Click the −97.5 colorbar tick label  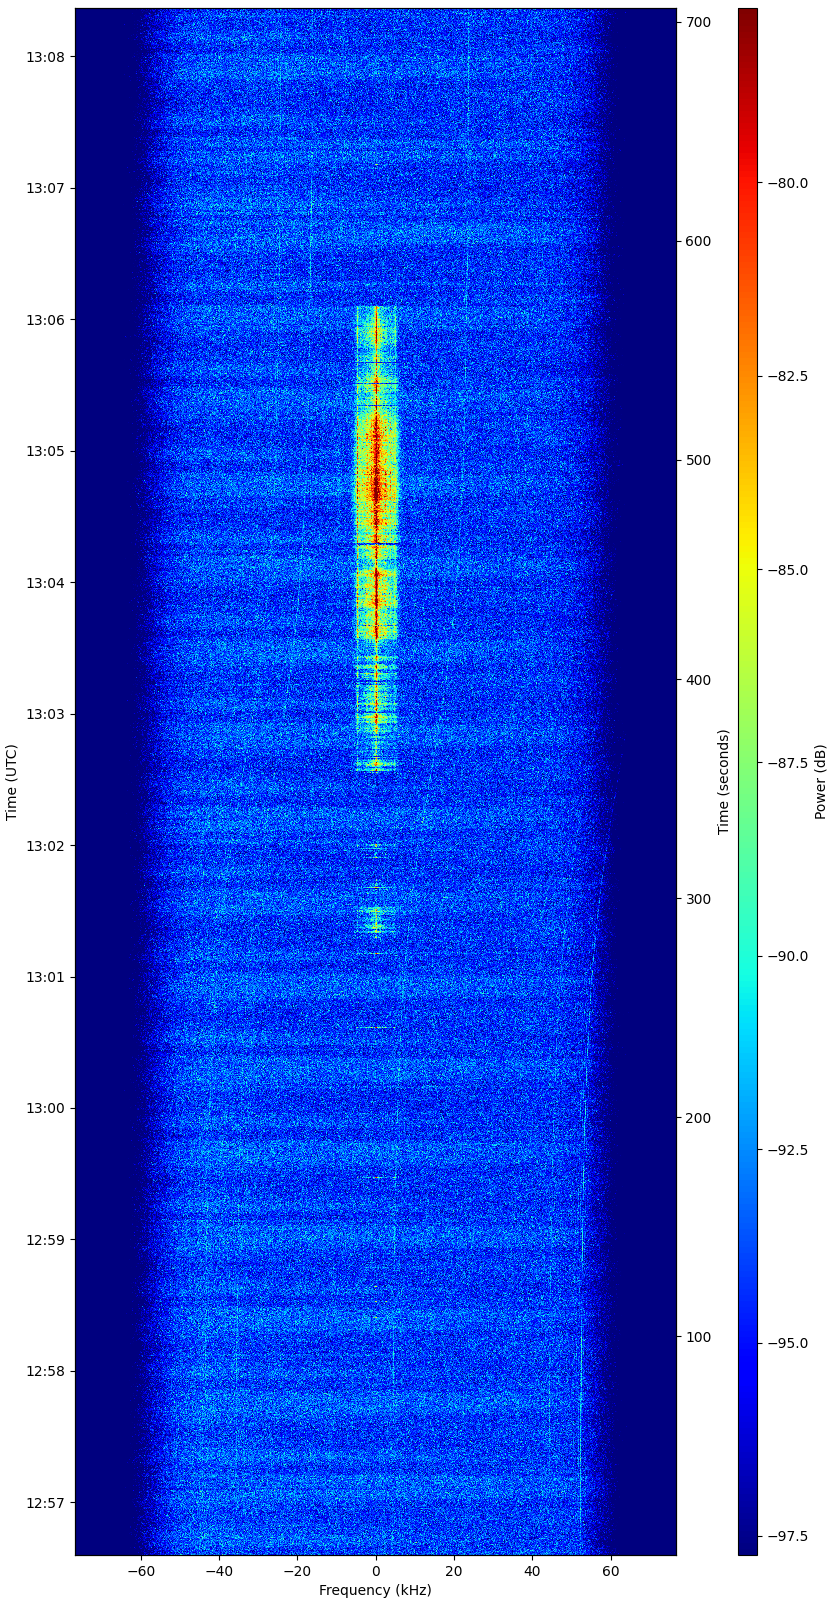[x=787, y=1536]
